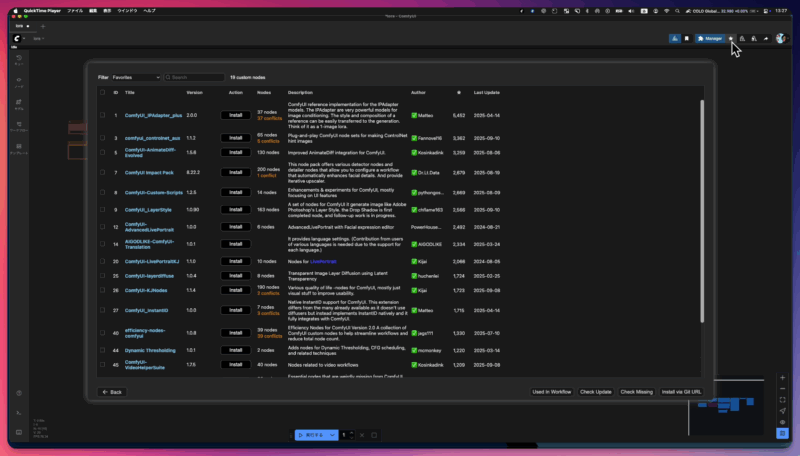Image resolution: width=800 pixels, height=456 pixels.
Task: Select the ComfyUI Impact Pack checkbox
Action: tap(102, 172)
